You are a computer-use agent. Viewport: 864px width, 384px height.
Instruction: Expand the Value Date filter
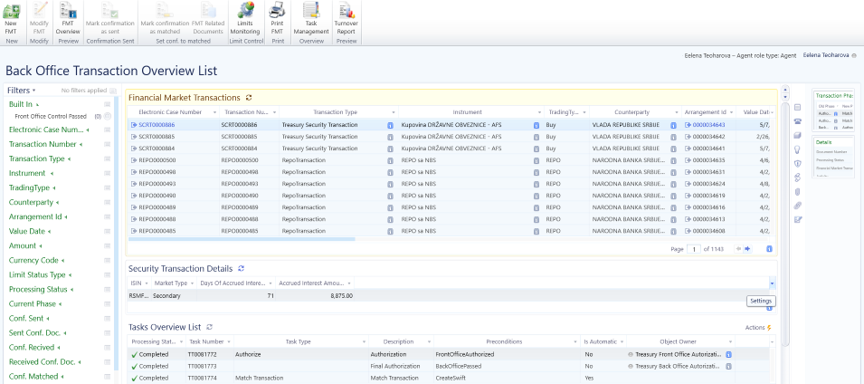point(50,231)
